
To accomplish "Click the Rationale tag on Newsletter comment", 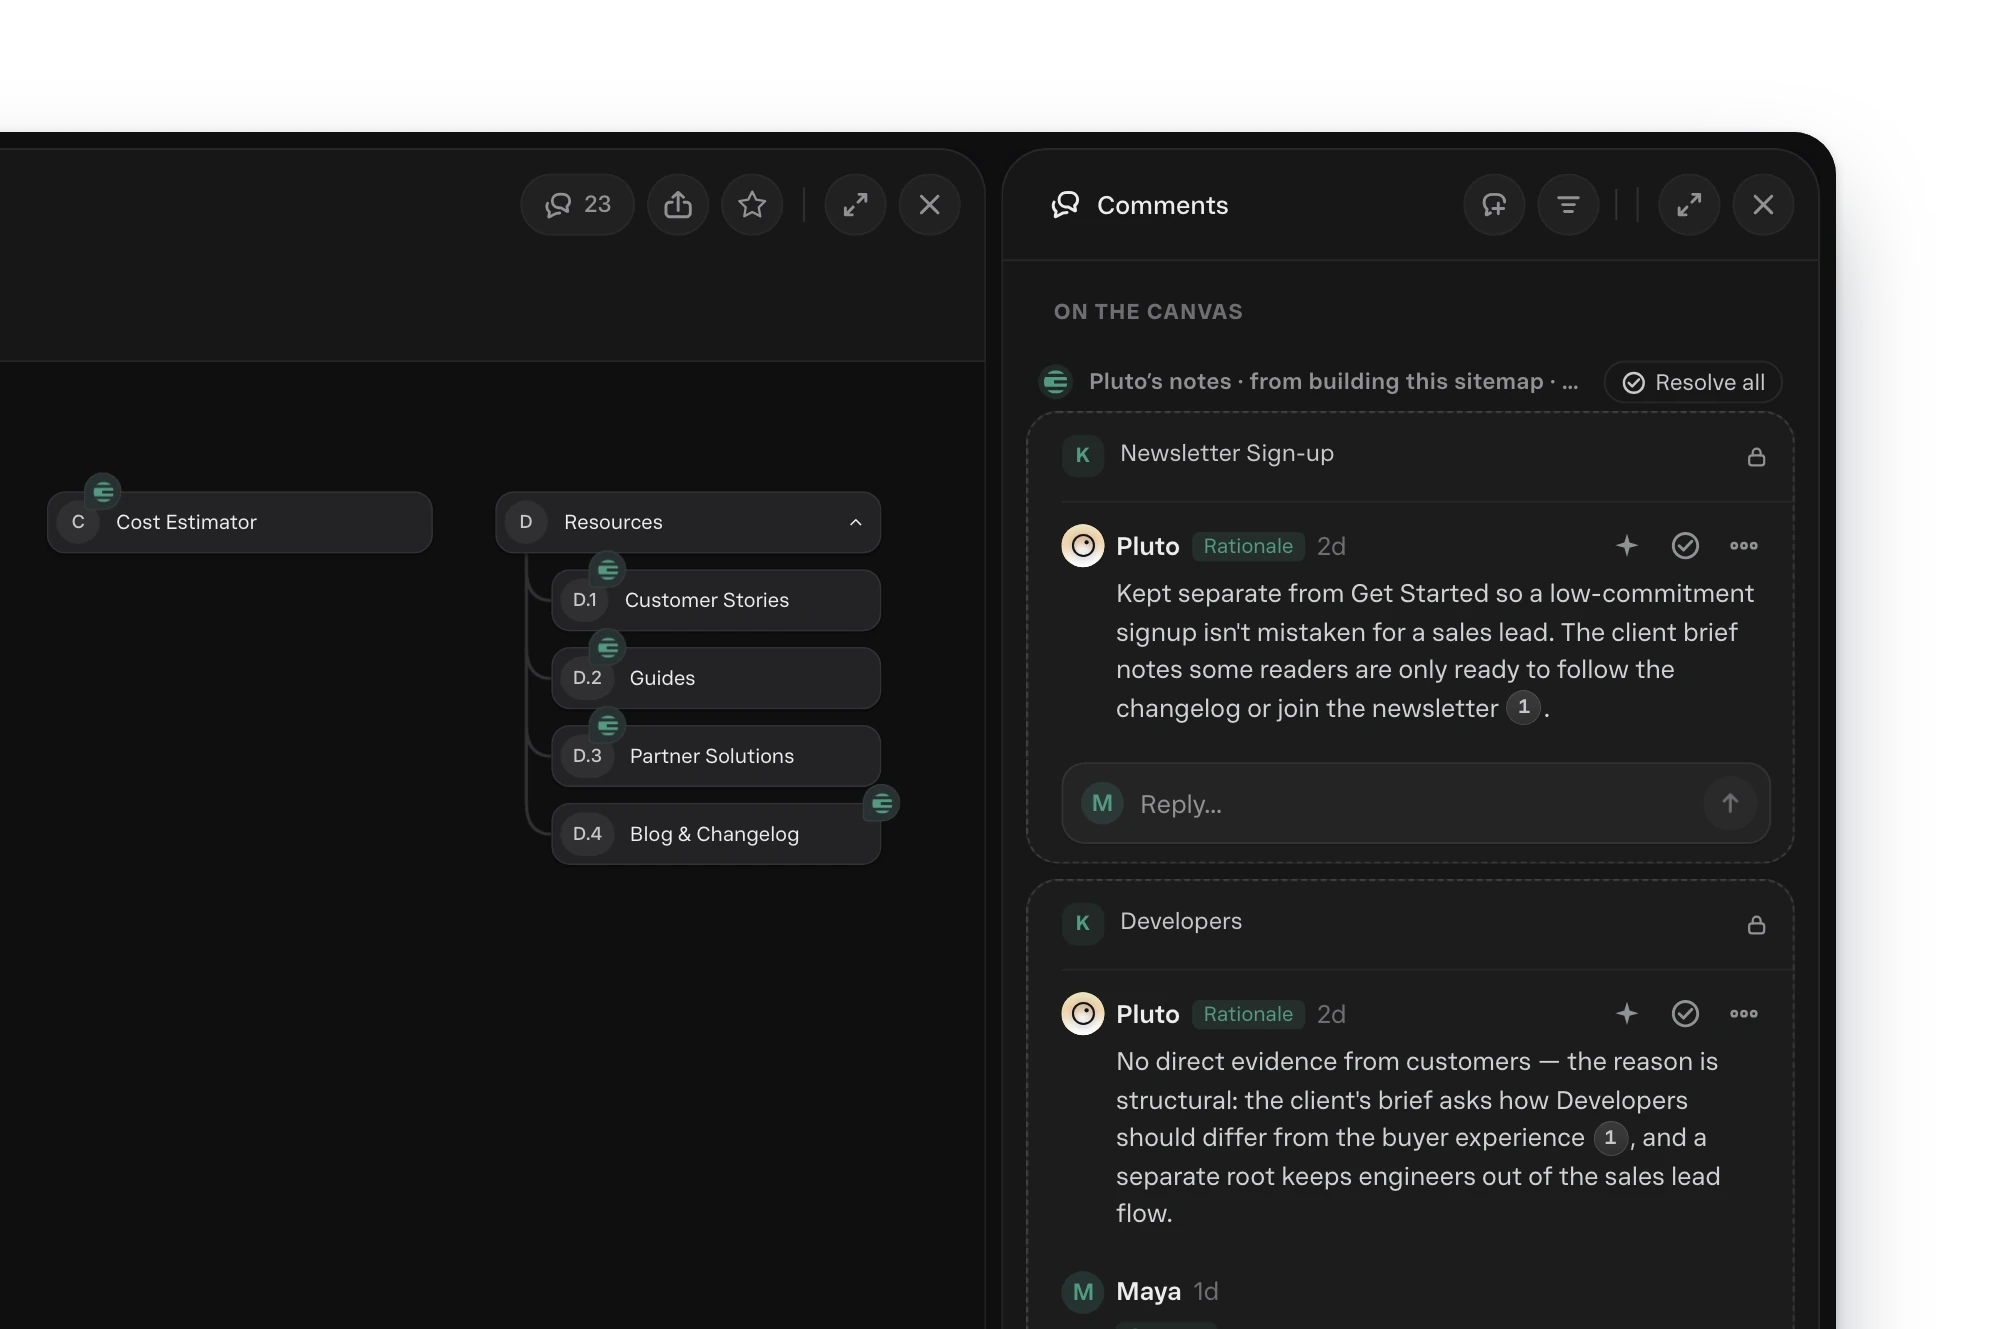I will [x=1248, y=546].
